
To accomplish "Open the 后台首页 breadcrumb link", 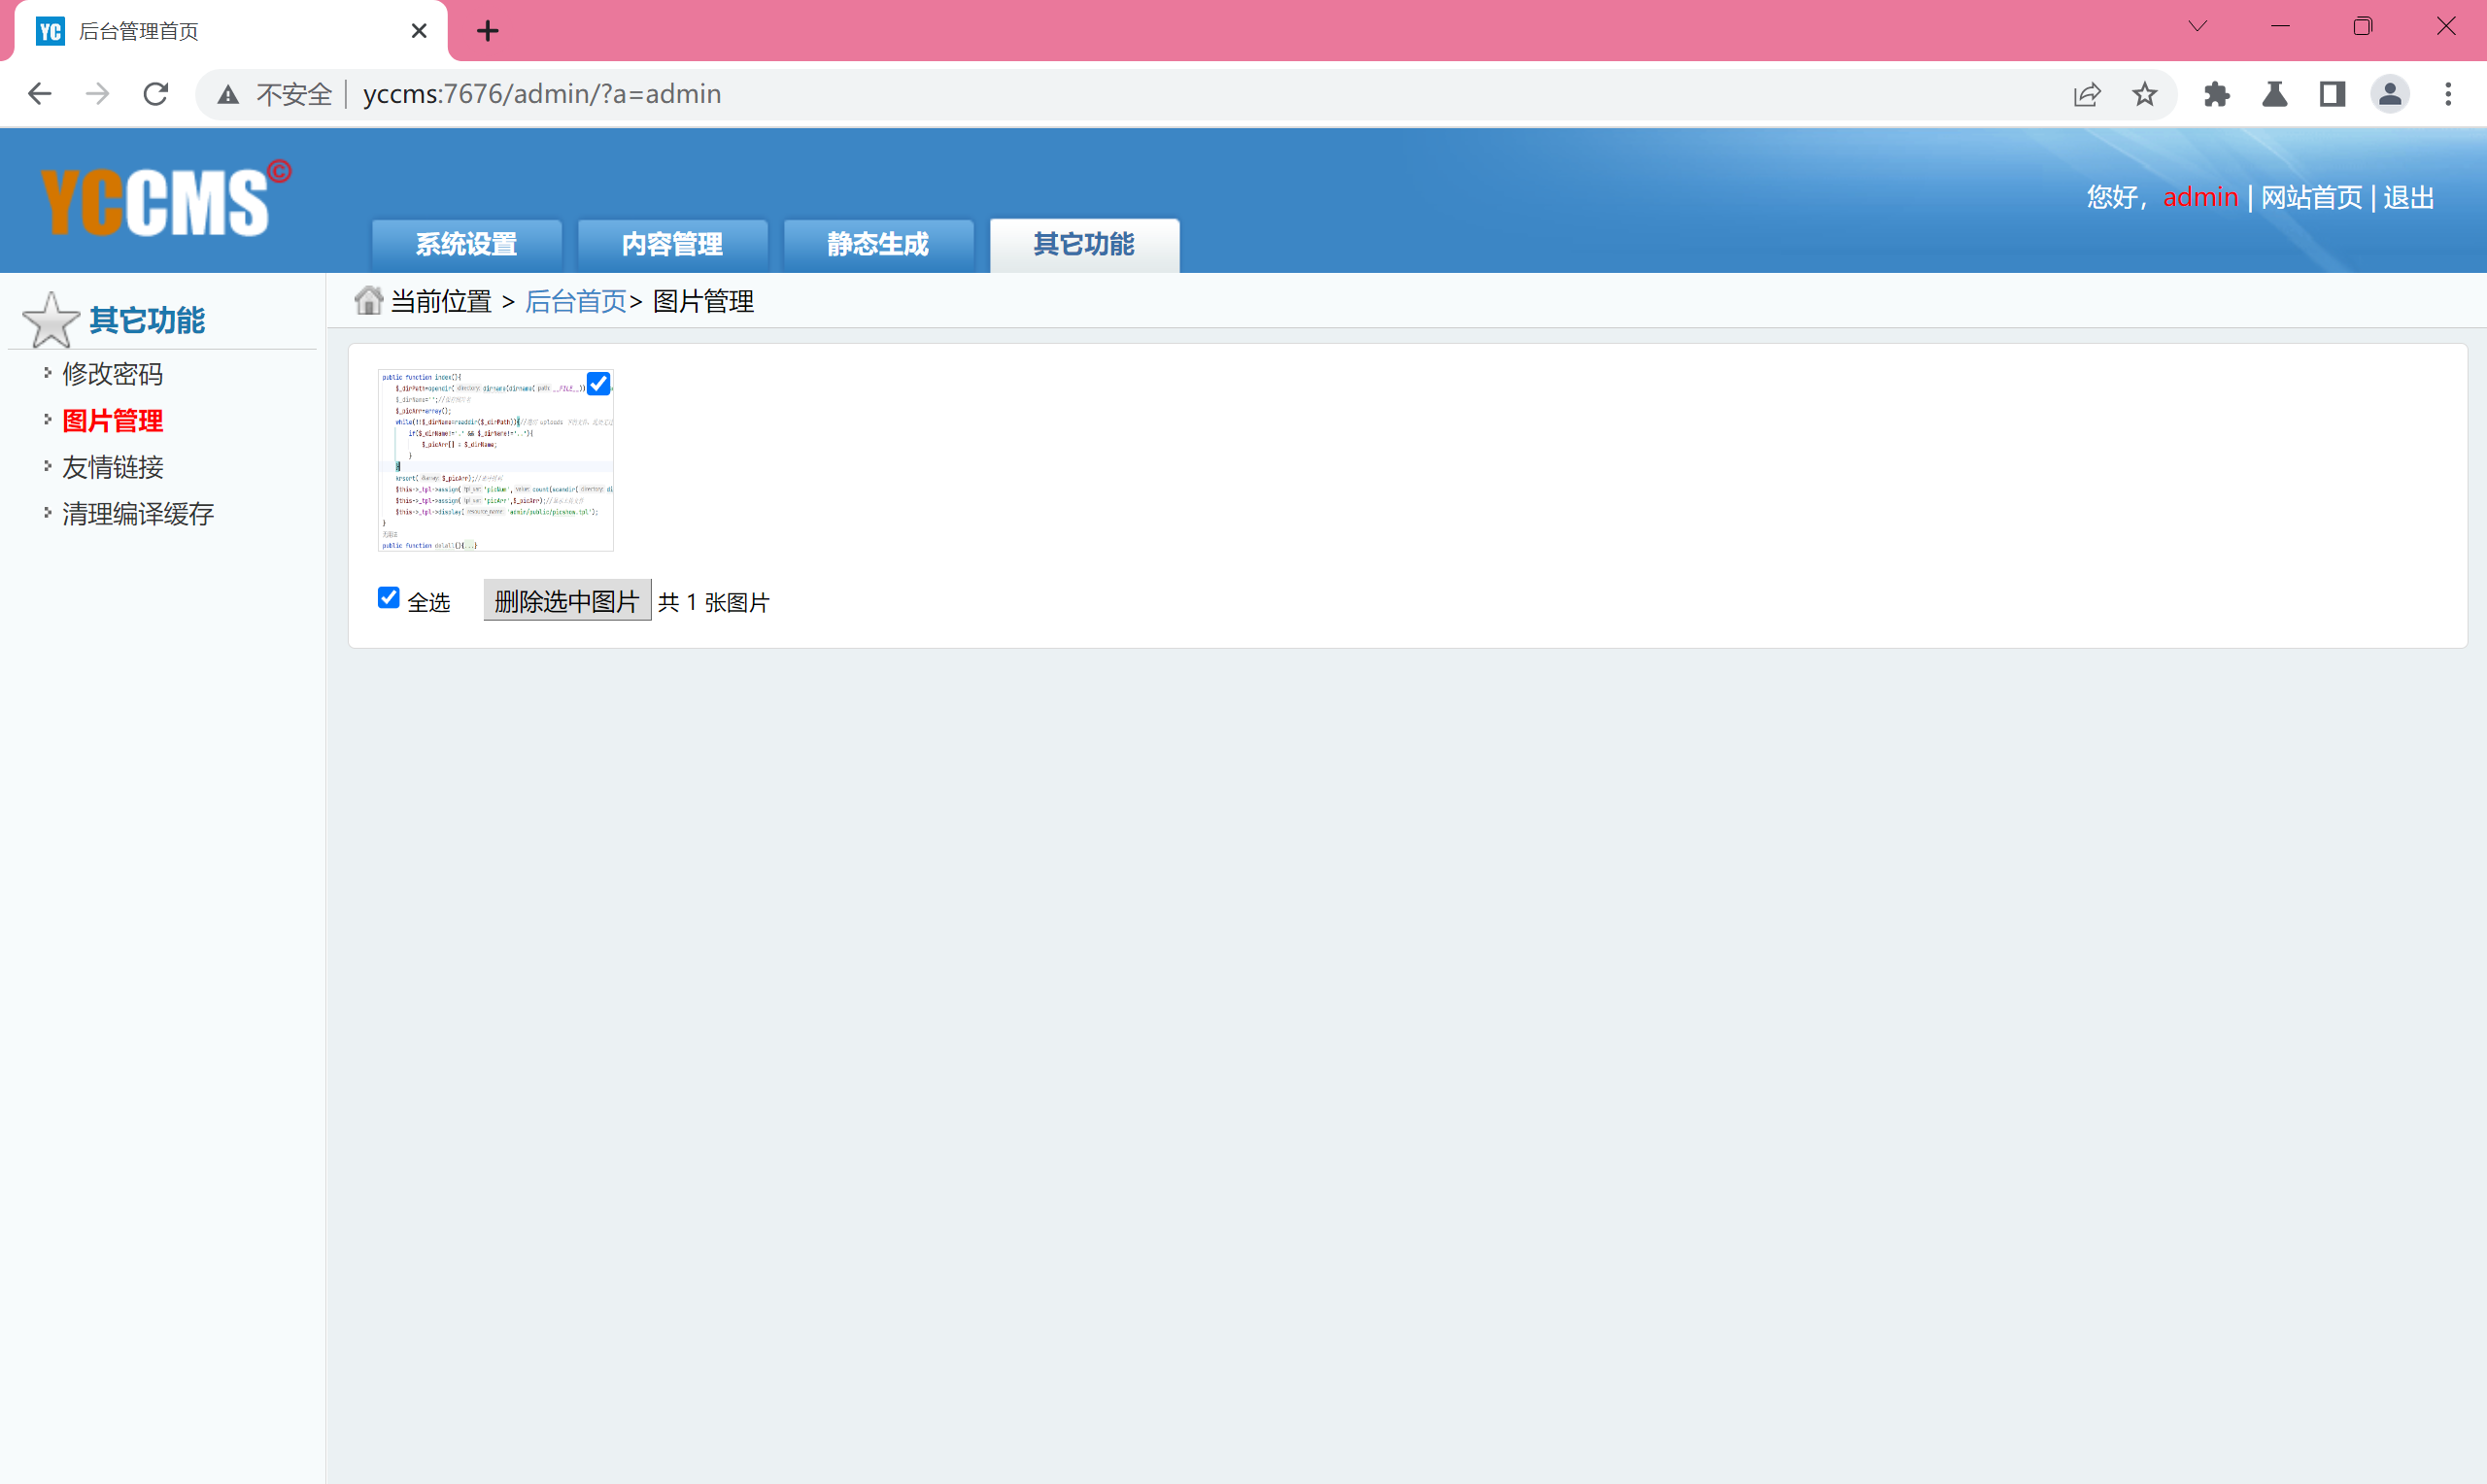I will pos(575,301).
